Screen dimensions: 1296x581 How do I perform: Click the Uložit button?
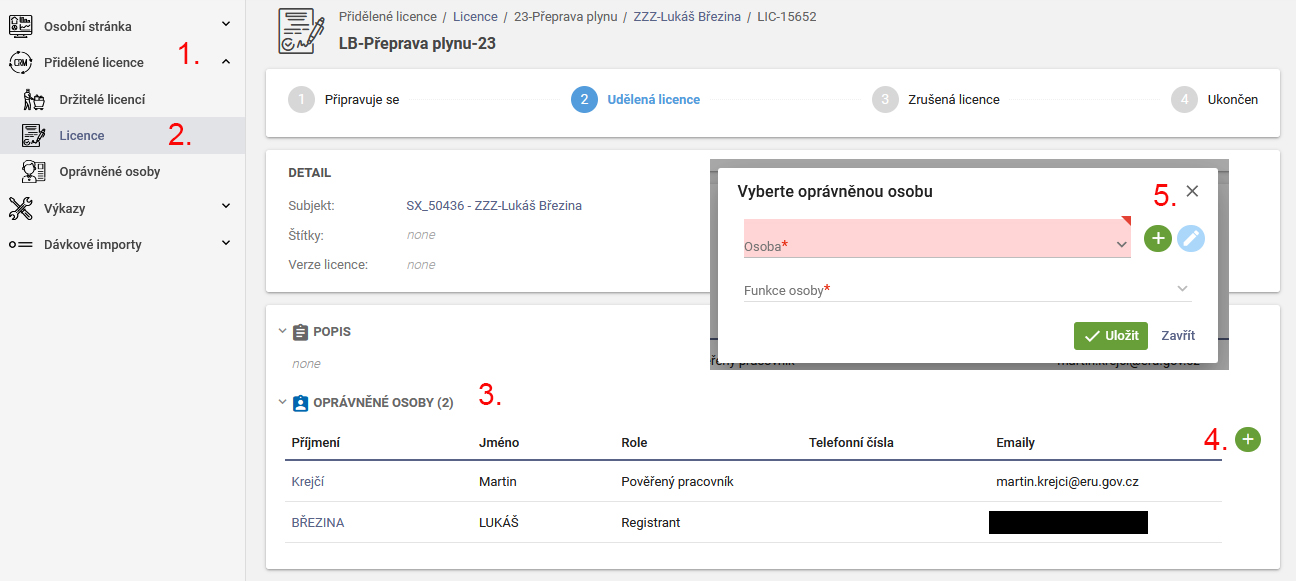pyautogui.click(x=1111, y=336)
